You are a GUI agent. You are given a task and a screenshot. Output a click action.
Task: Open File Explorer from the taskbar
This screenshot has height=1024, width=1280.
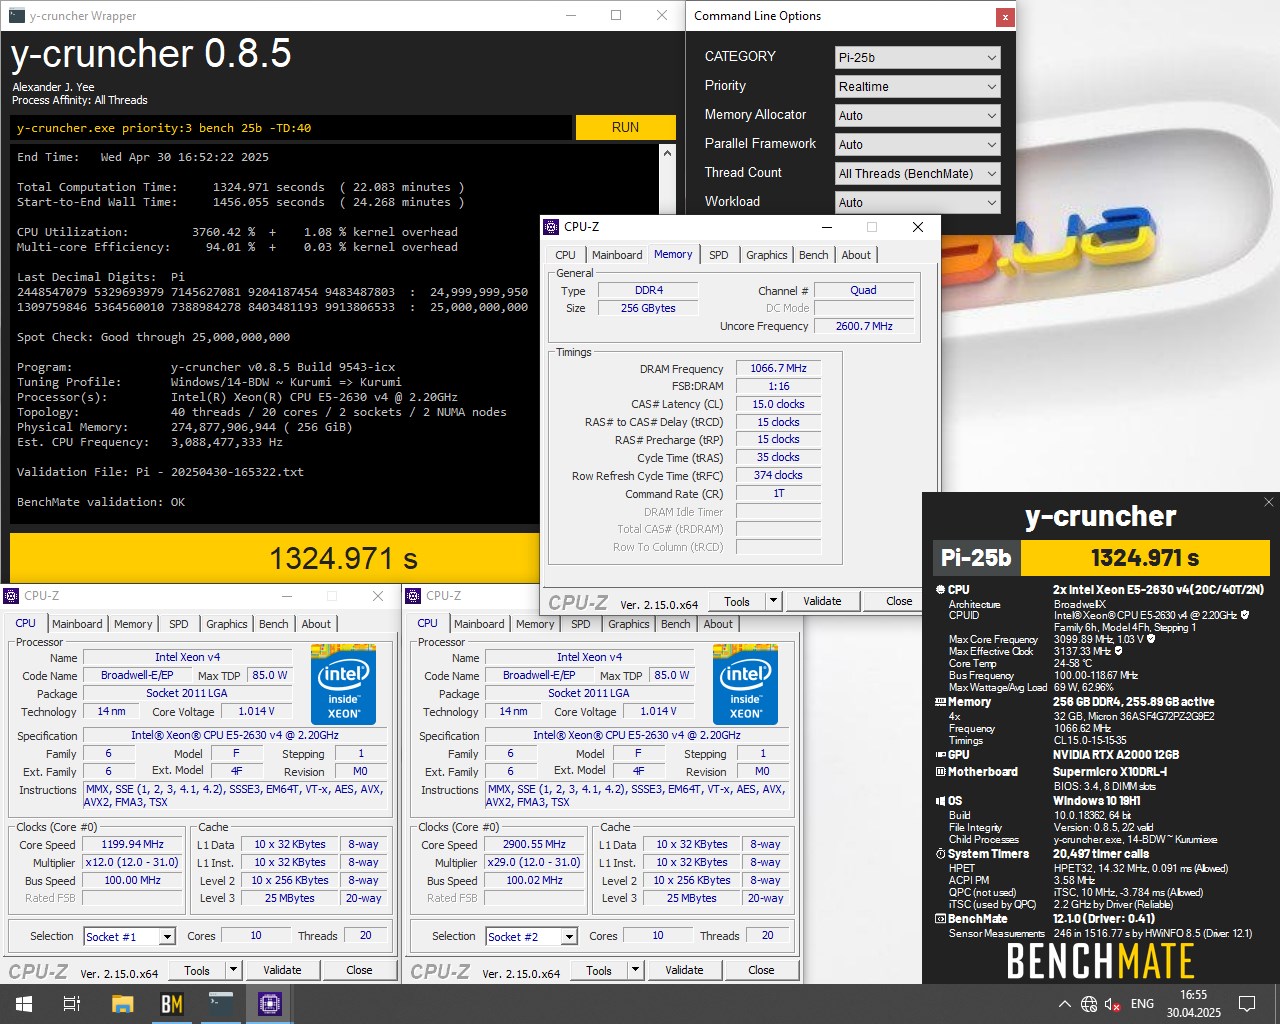coord(122,1004)
